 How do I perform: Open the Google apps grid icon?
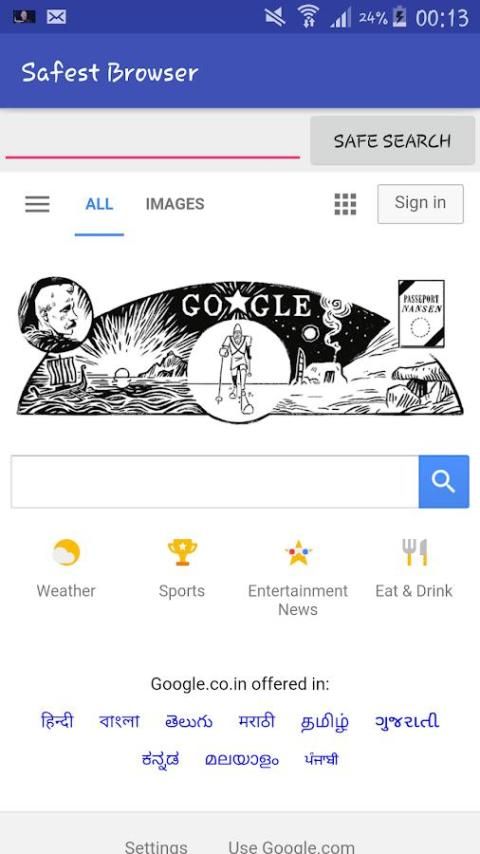click(345, 204)
